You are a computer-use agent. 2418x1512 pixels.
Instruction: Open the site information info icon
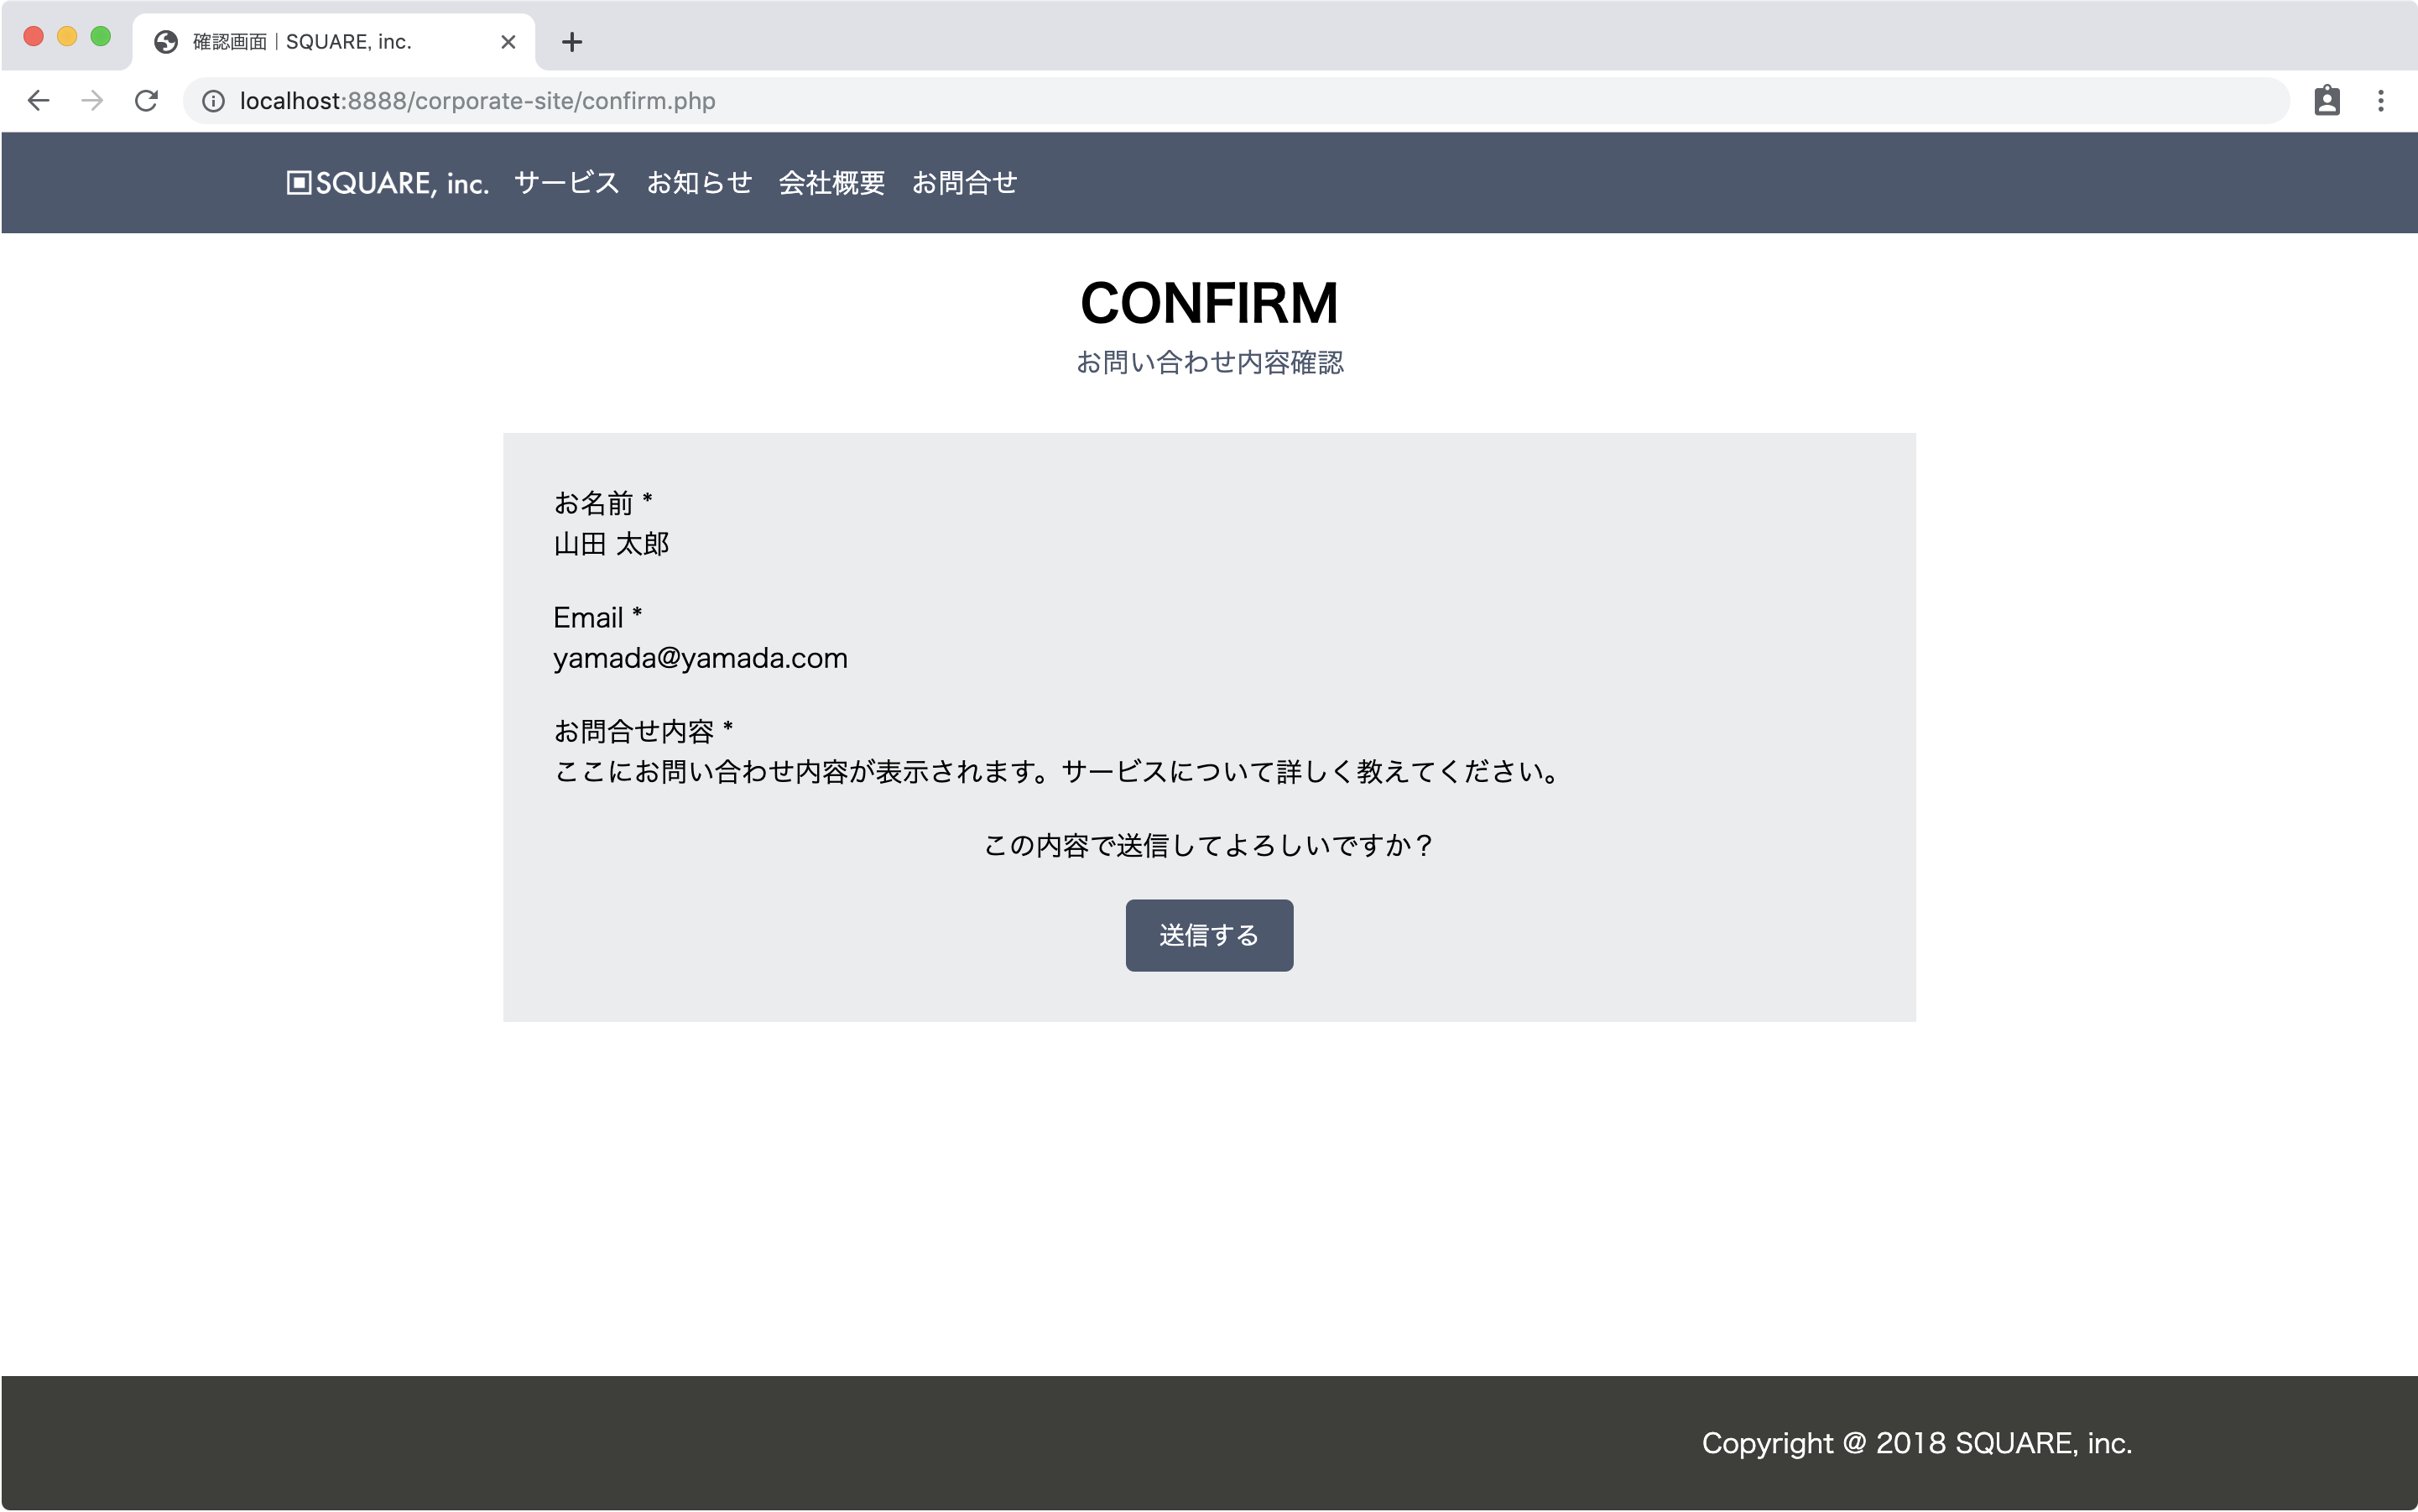213,100
